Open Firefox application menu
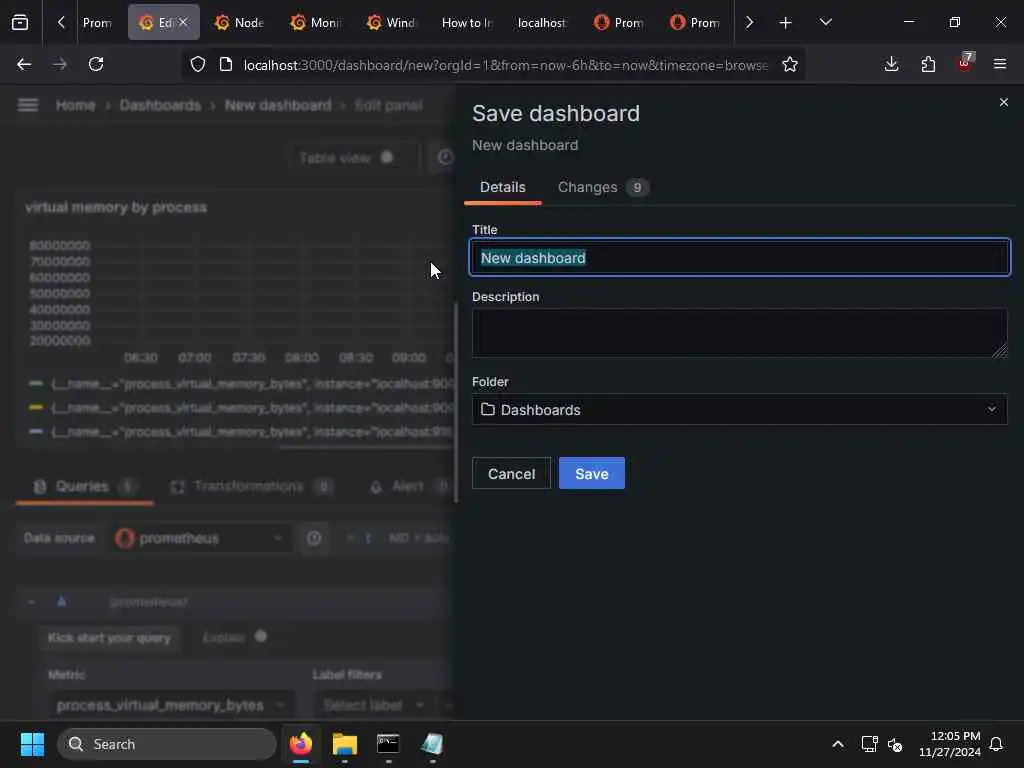This screenshot has width=1024, height=768. 1000,64
